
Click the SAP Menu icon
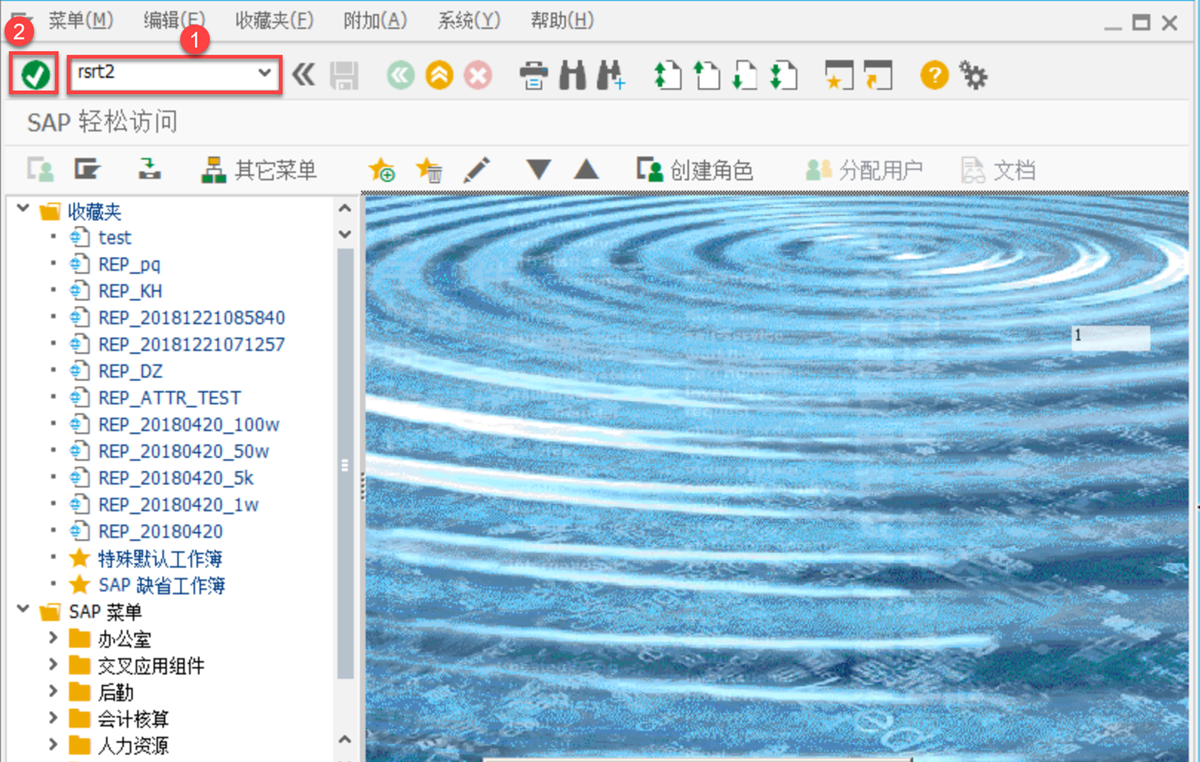coord(88,170)
